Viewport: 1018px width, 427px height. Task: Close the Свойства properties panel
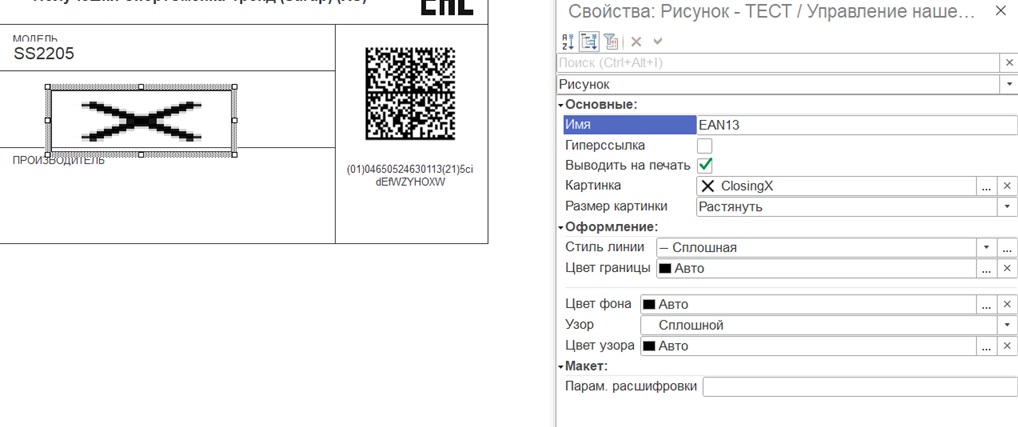click(x=1000, y=11)
